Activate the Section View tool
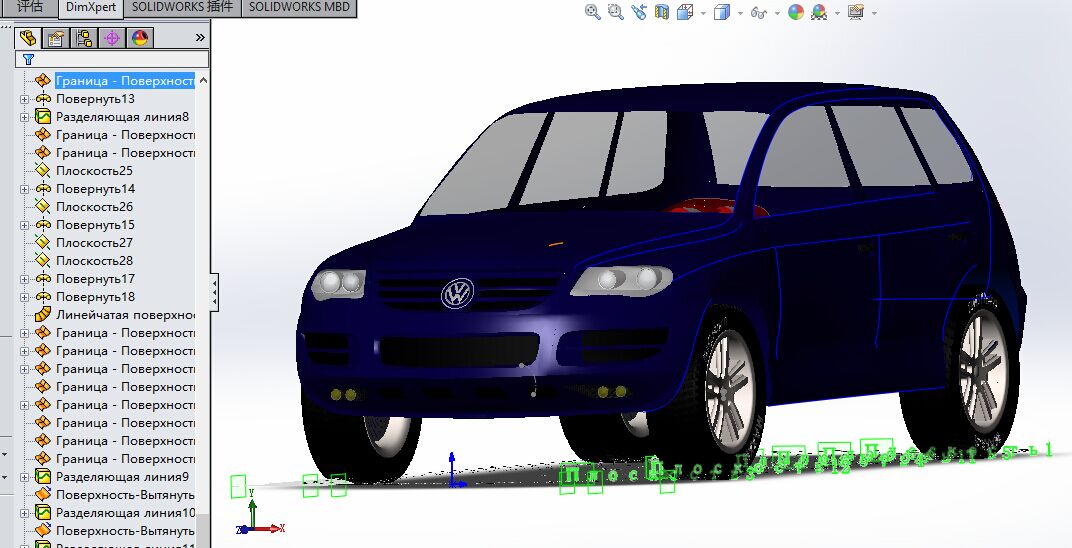 tap(662, 12)
